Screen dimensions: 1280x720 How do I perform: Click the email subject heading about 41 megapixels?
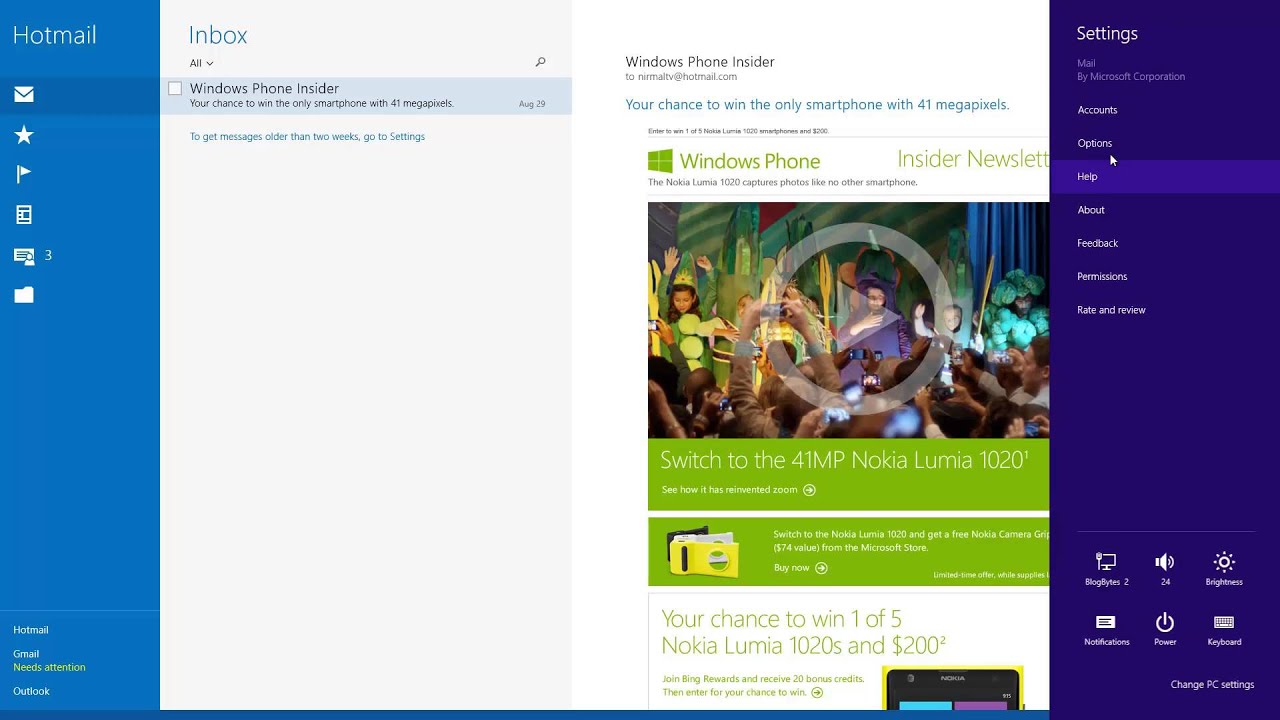[817, 104]
